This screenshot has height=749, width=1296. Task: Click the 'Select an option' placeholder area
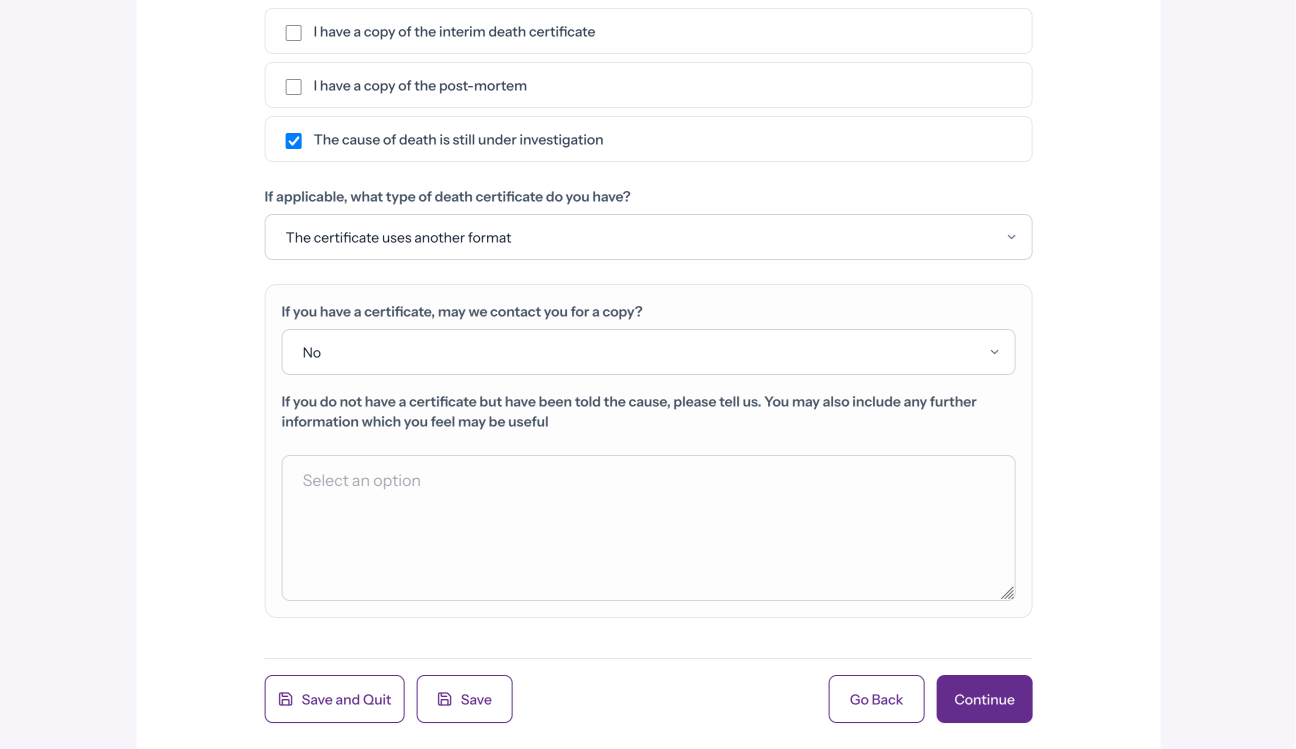361,480
